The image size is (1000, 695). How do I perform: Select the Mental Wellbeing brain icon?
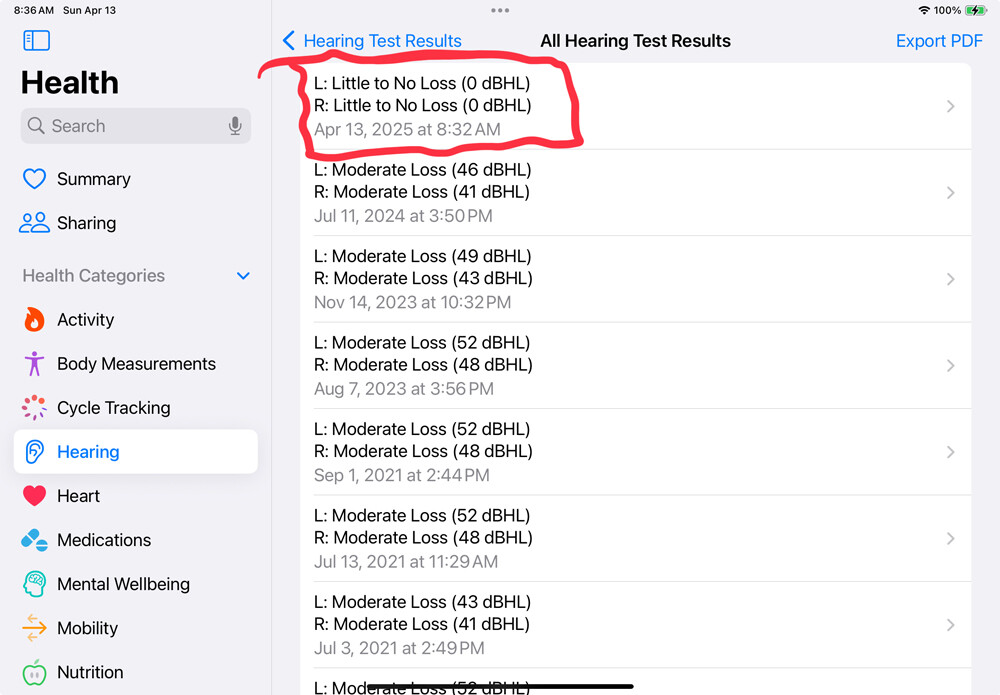pyautogui.click(x=34, y=584)
